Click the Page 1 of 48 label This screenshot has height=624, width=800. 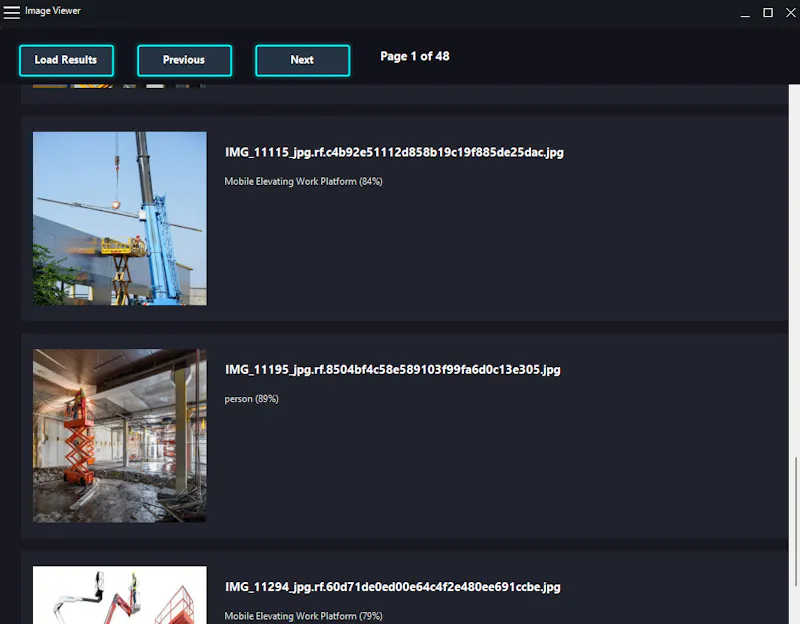pos(415,56)
